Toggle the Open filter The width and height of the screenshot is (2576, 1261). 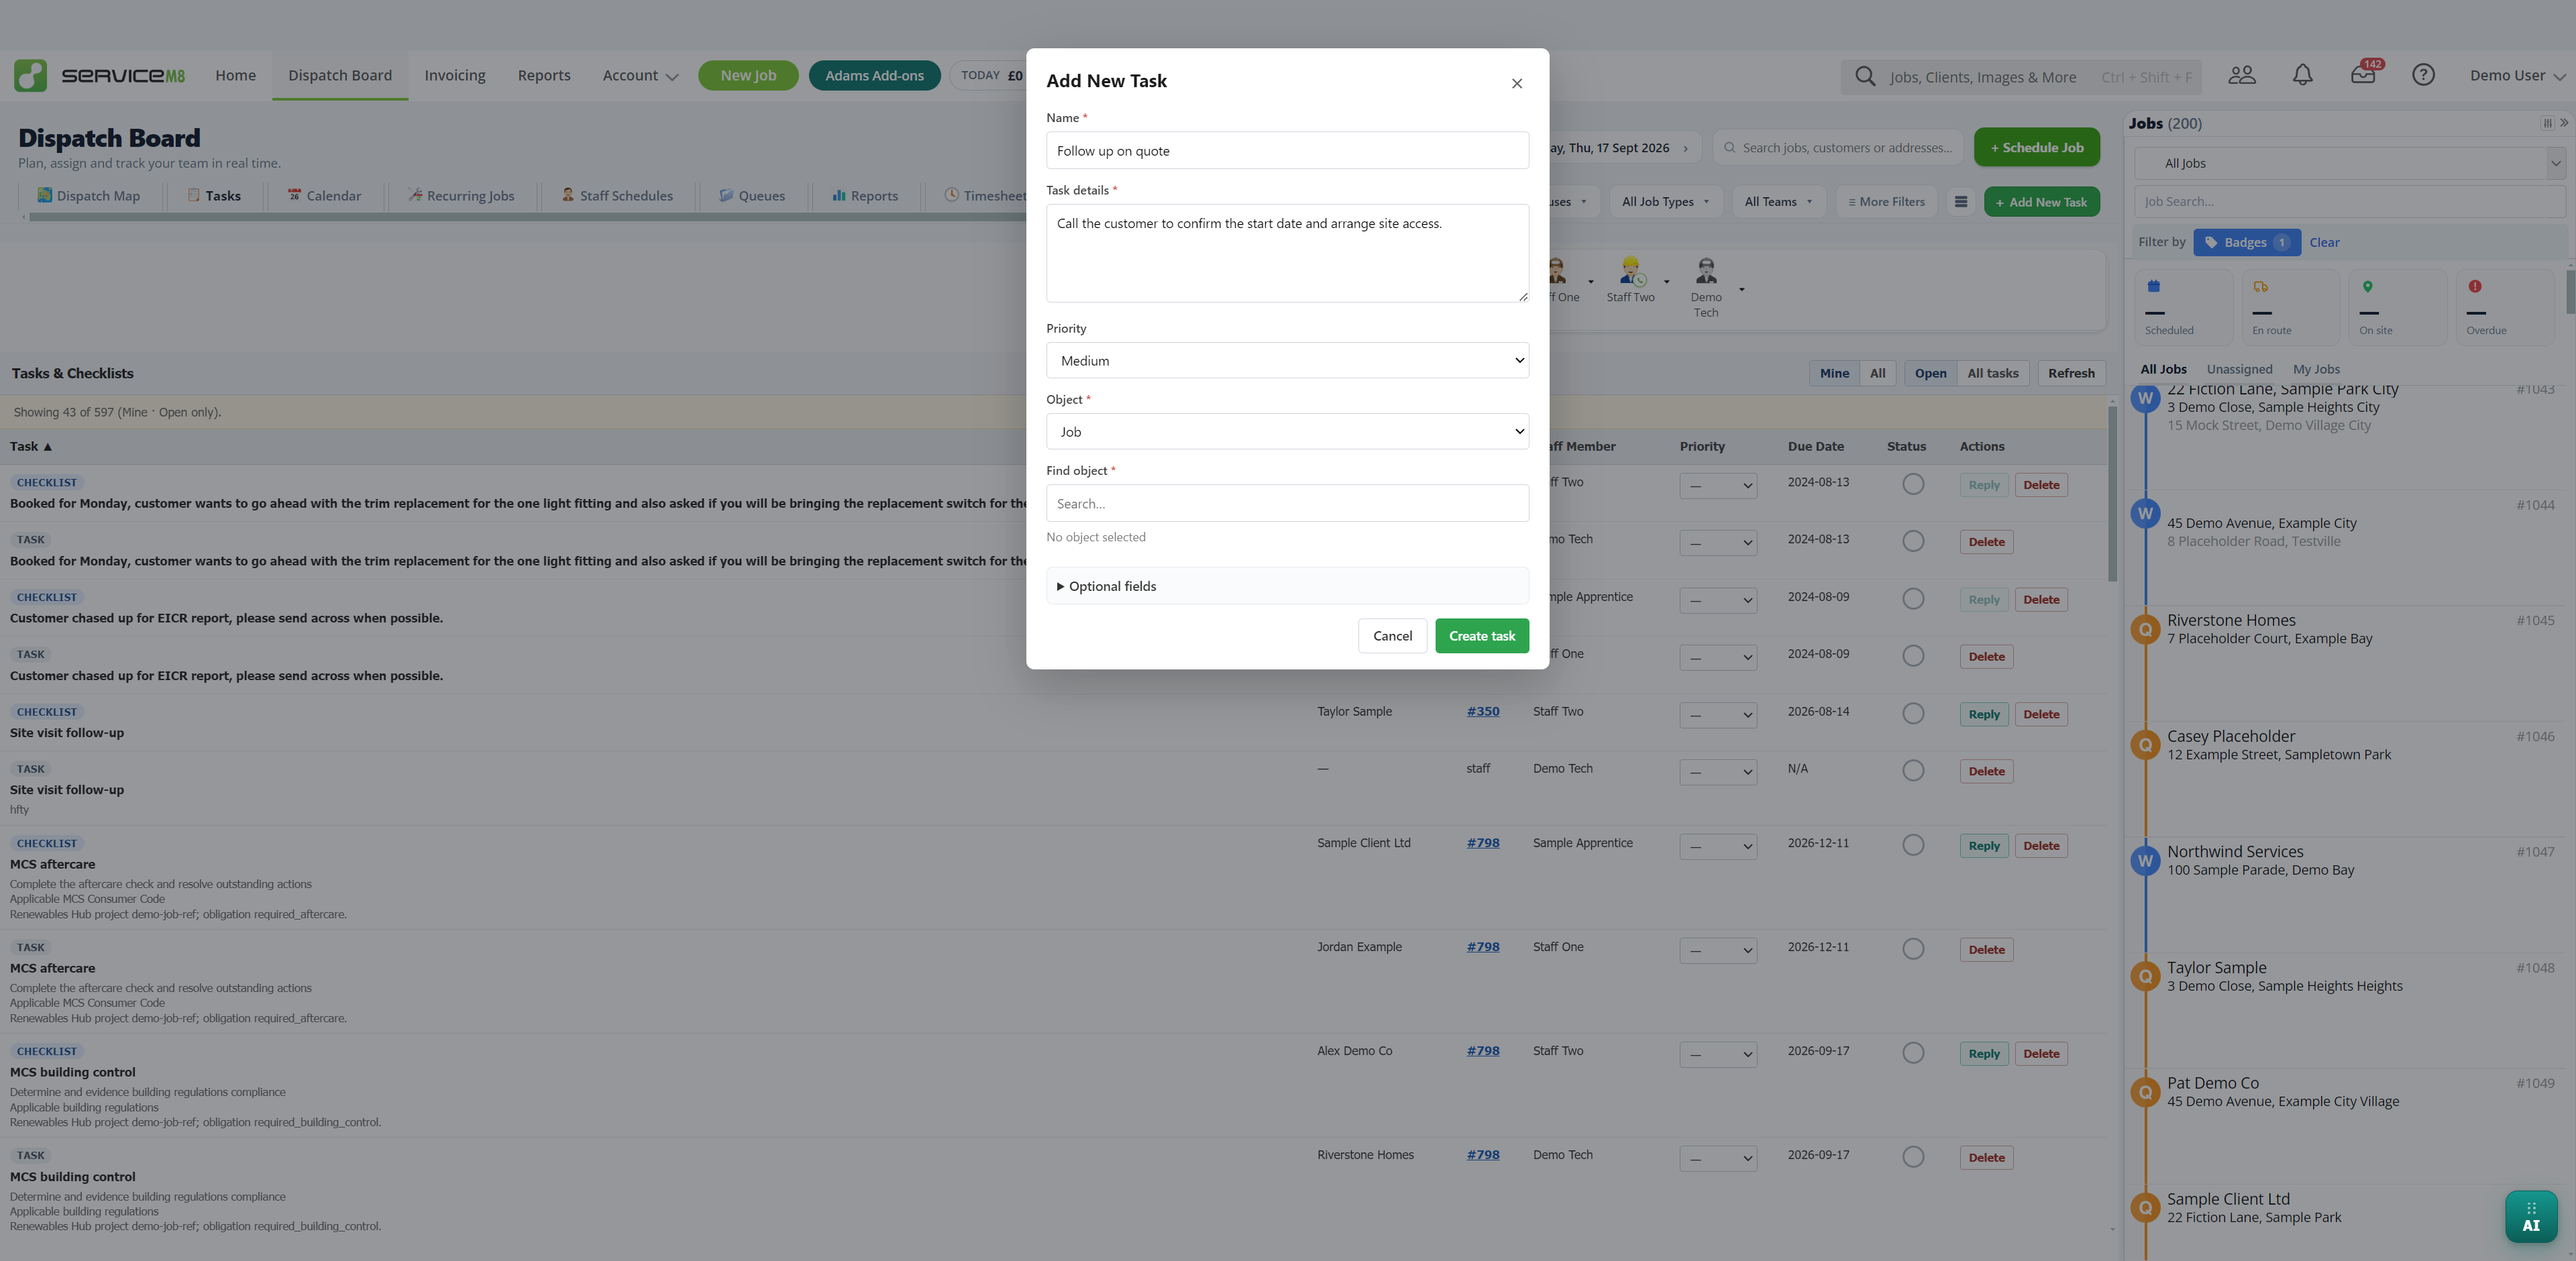(1929, 373)
